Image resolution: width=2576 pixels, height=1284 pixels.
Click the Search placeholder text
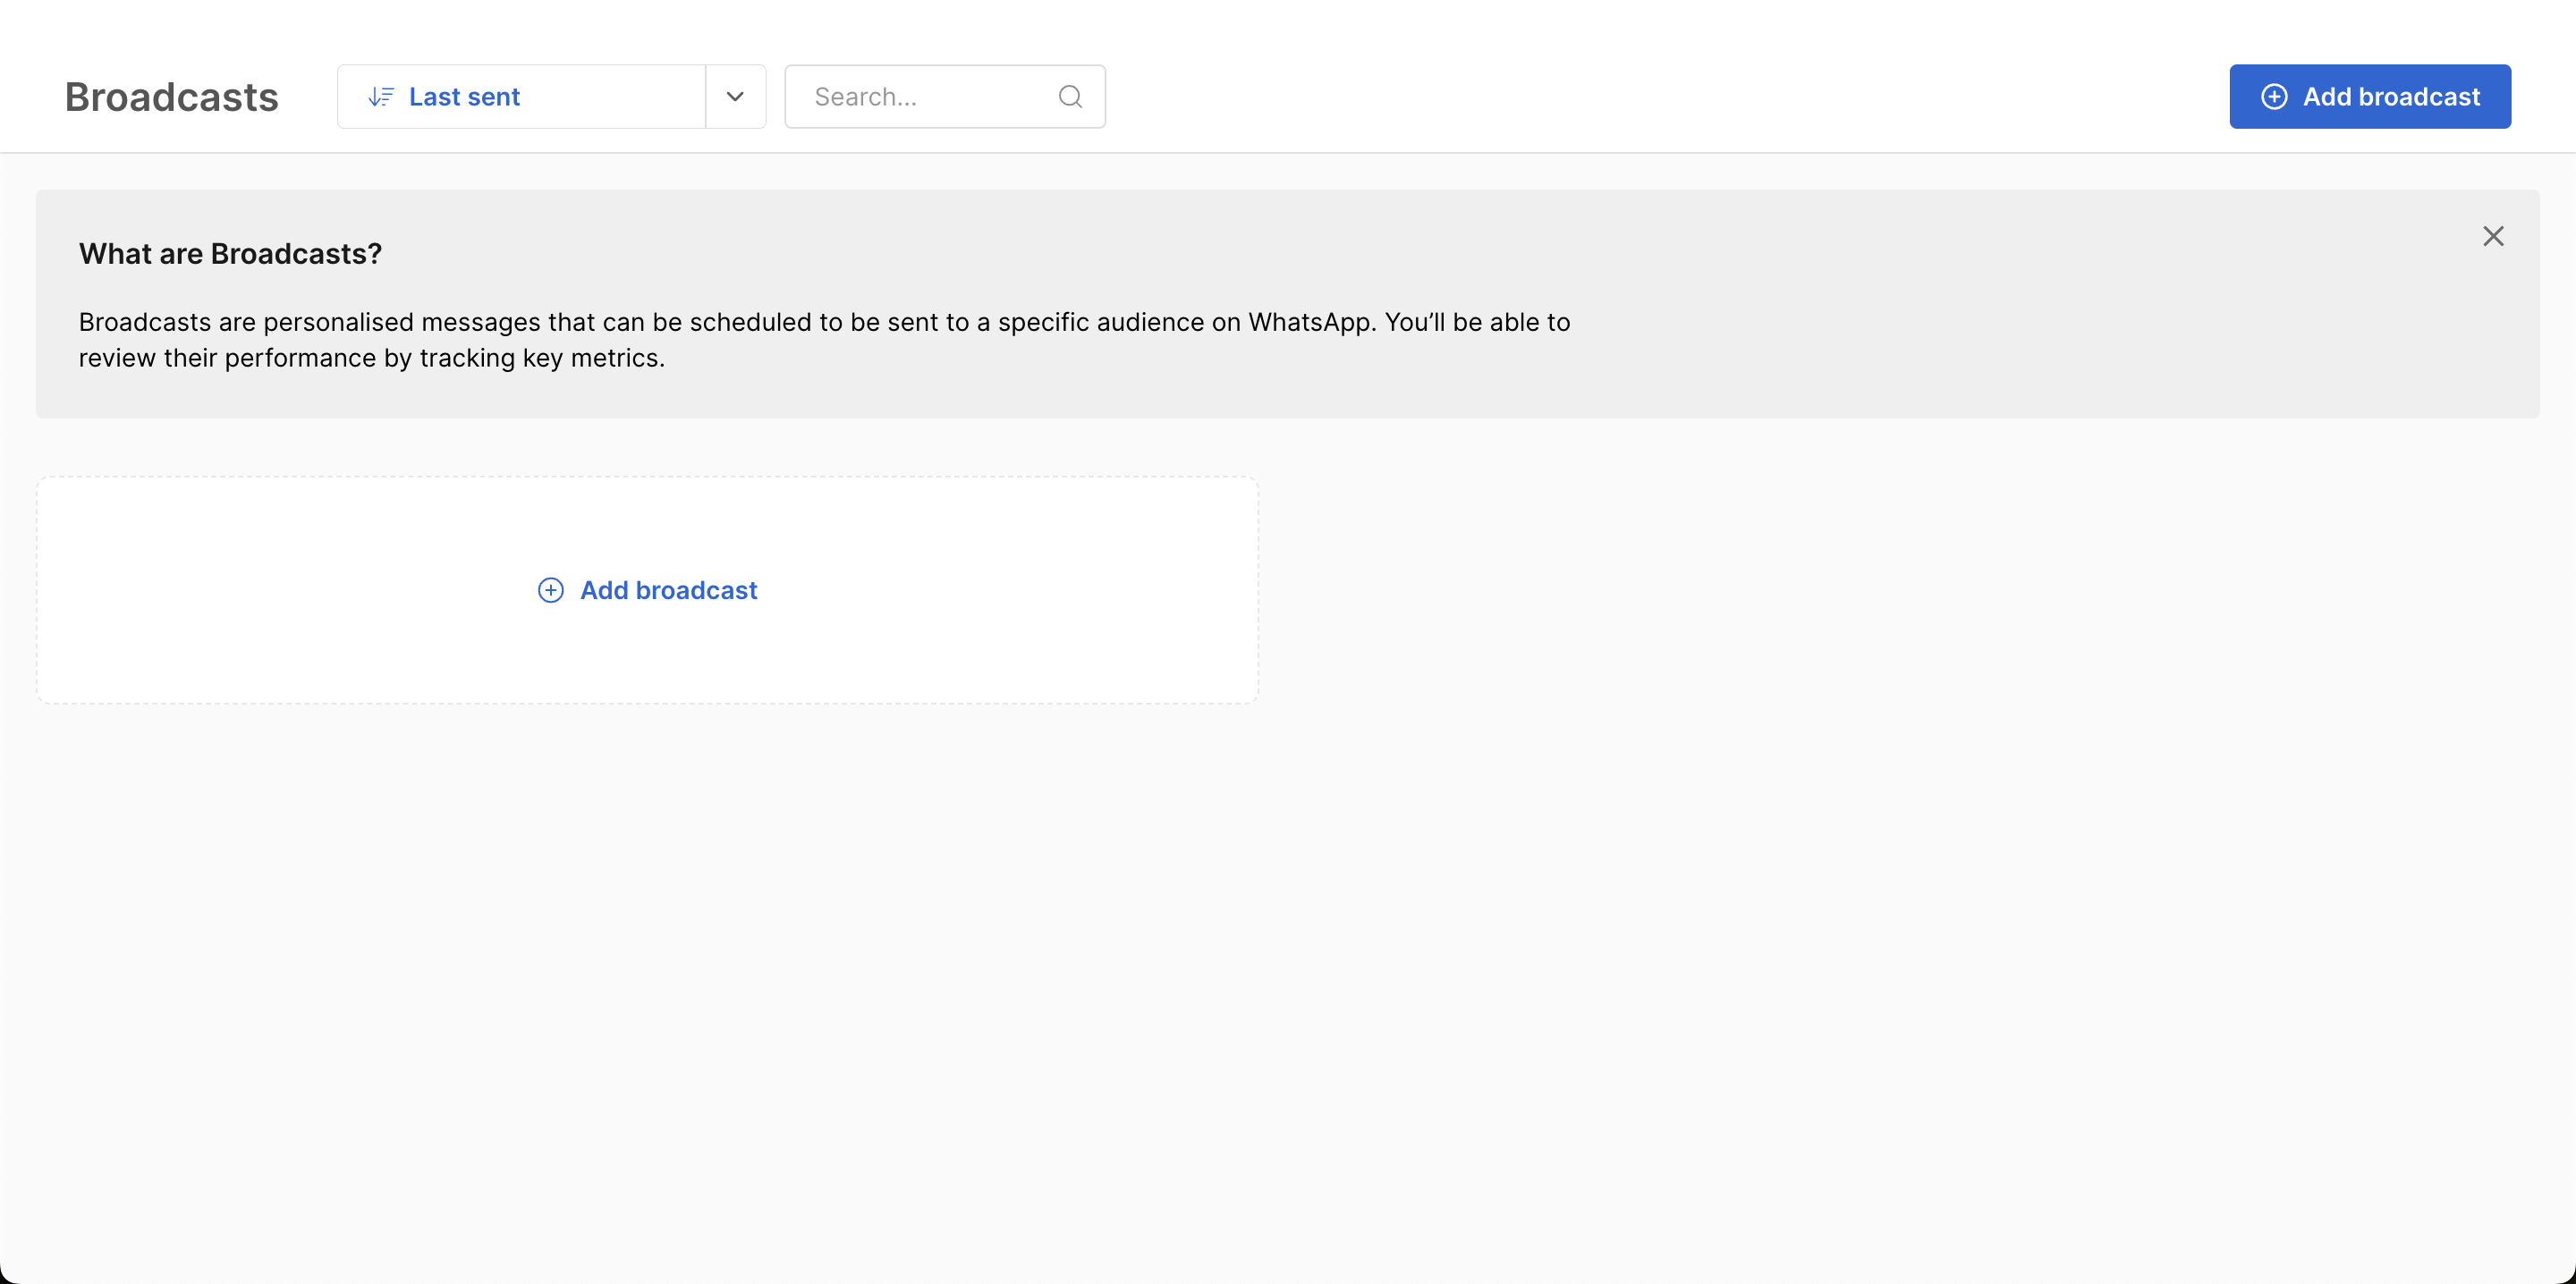pyautogui.click(x=865, y=97)
